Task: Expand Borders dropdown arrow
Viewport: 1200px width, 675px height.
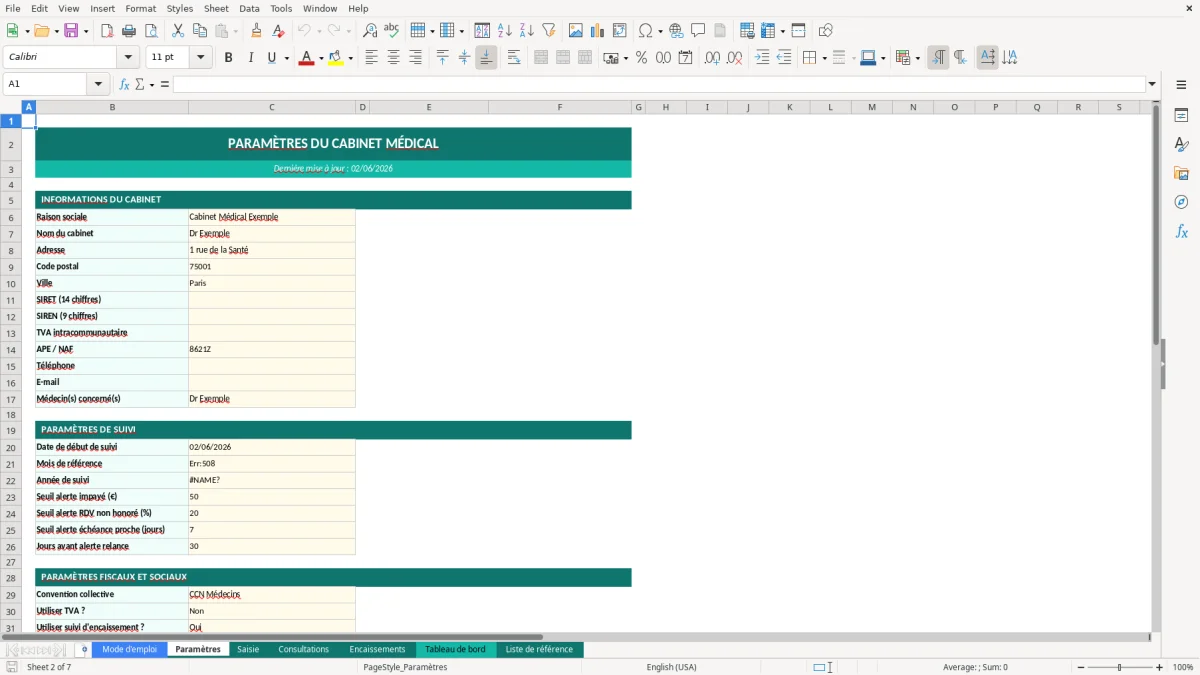Action: [824, 58]
